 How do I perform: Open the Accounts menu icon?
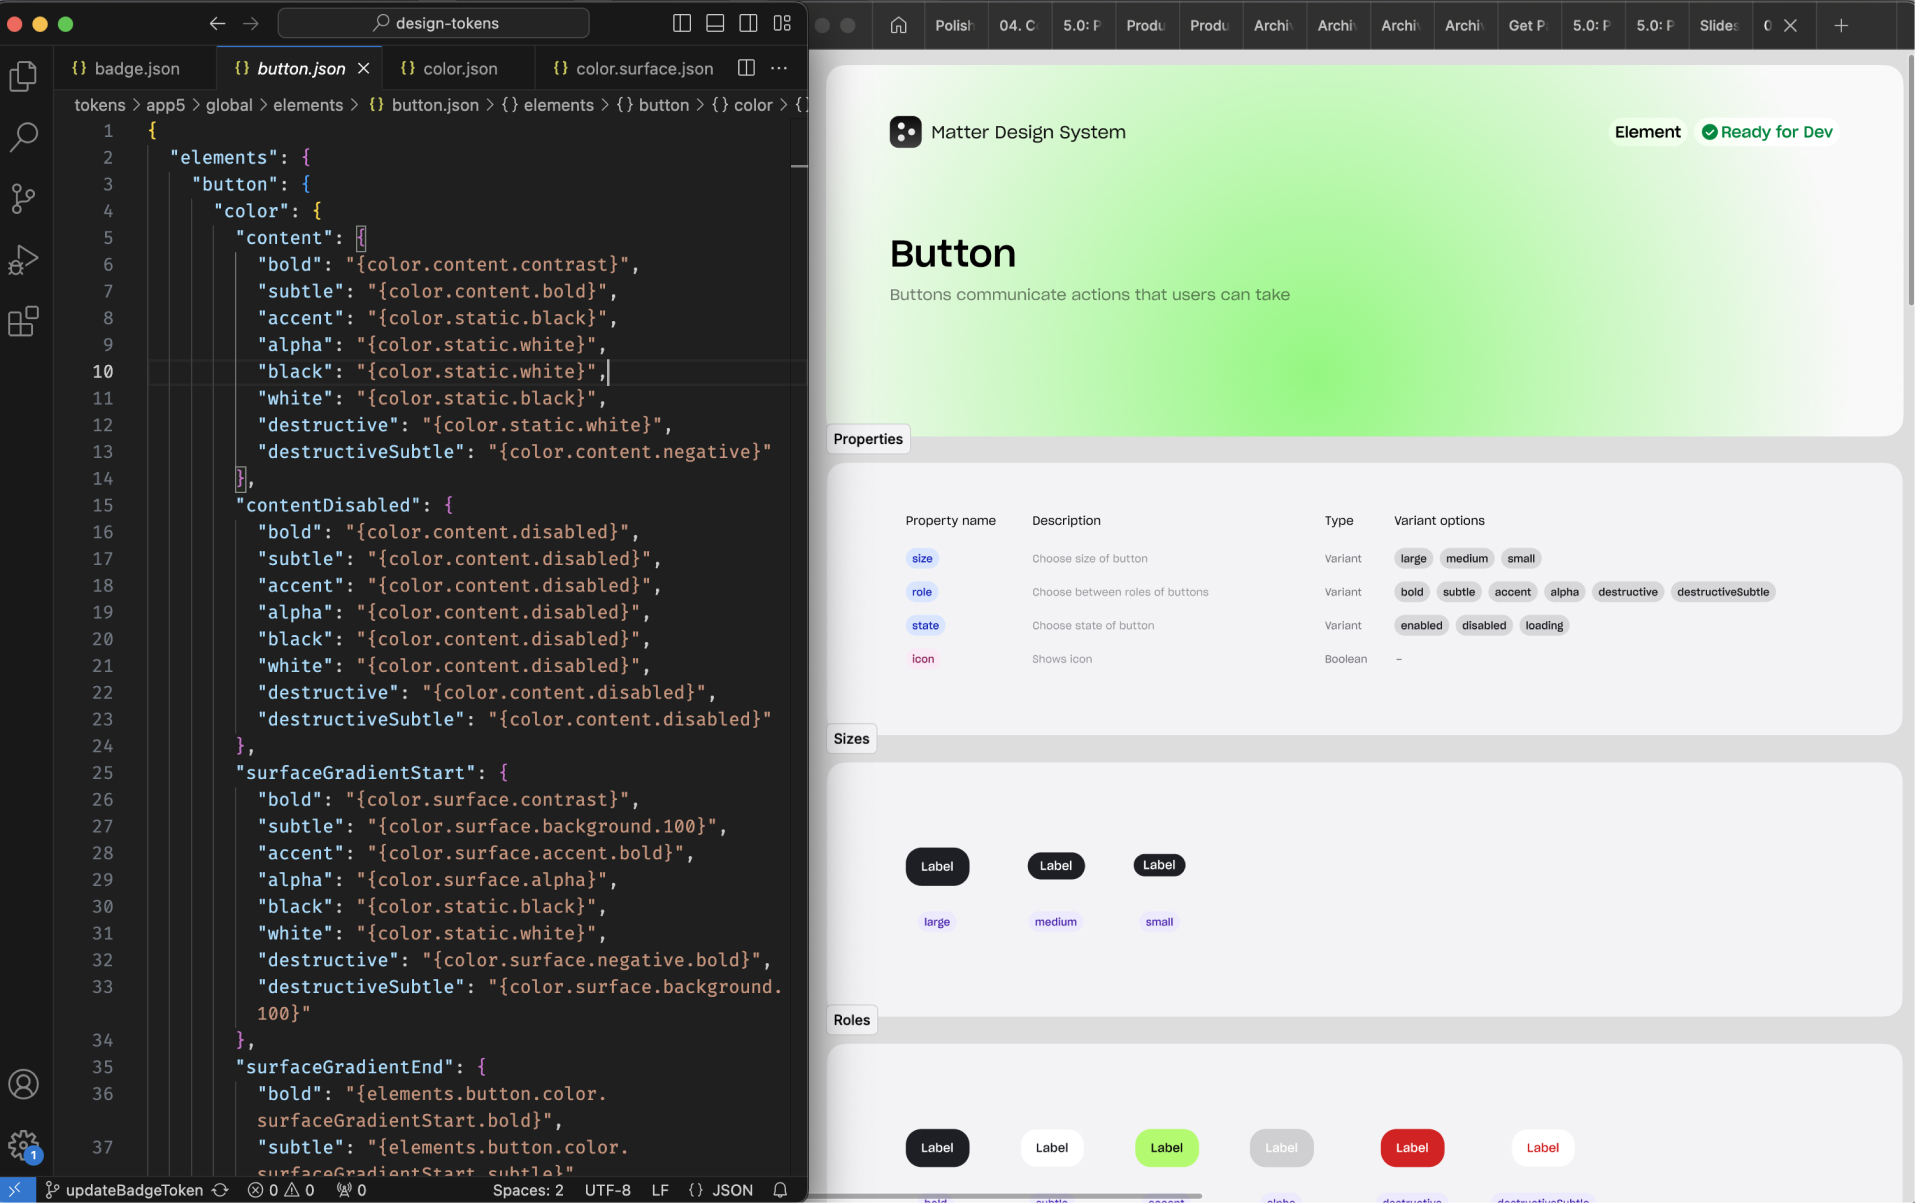23,1084
